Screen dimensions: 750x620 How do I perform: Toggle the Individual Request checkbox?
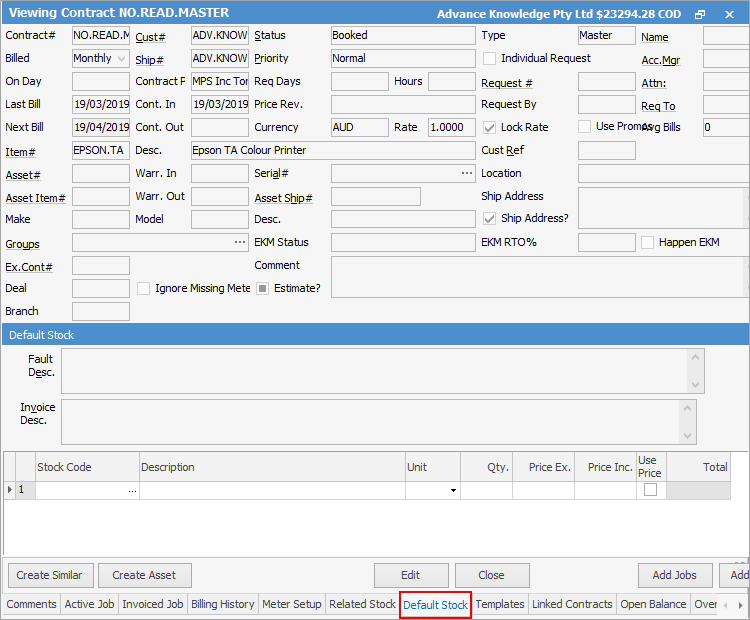click(489, 59)
